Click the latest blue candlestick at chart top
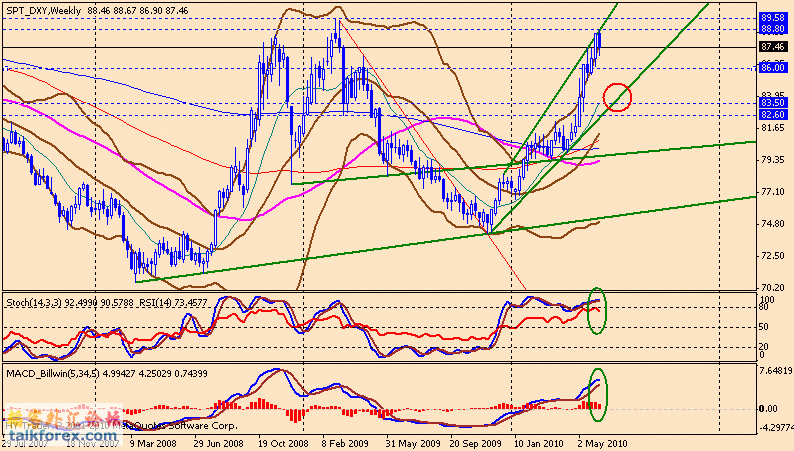Viewport: 794px width, 451px height. (x=599, y=40)
